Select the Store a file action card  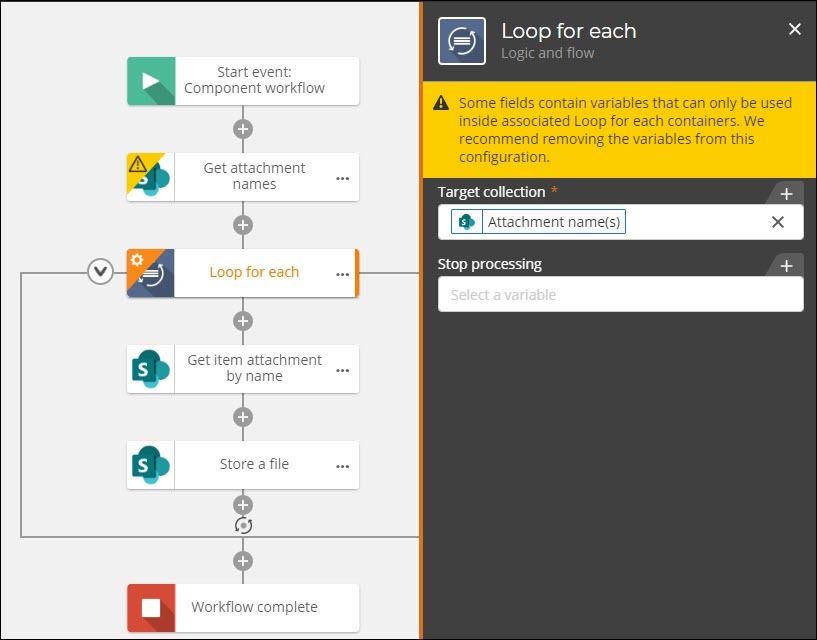243,465
